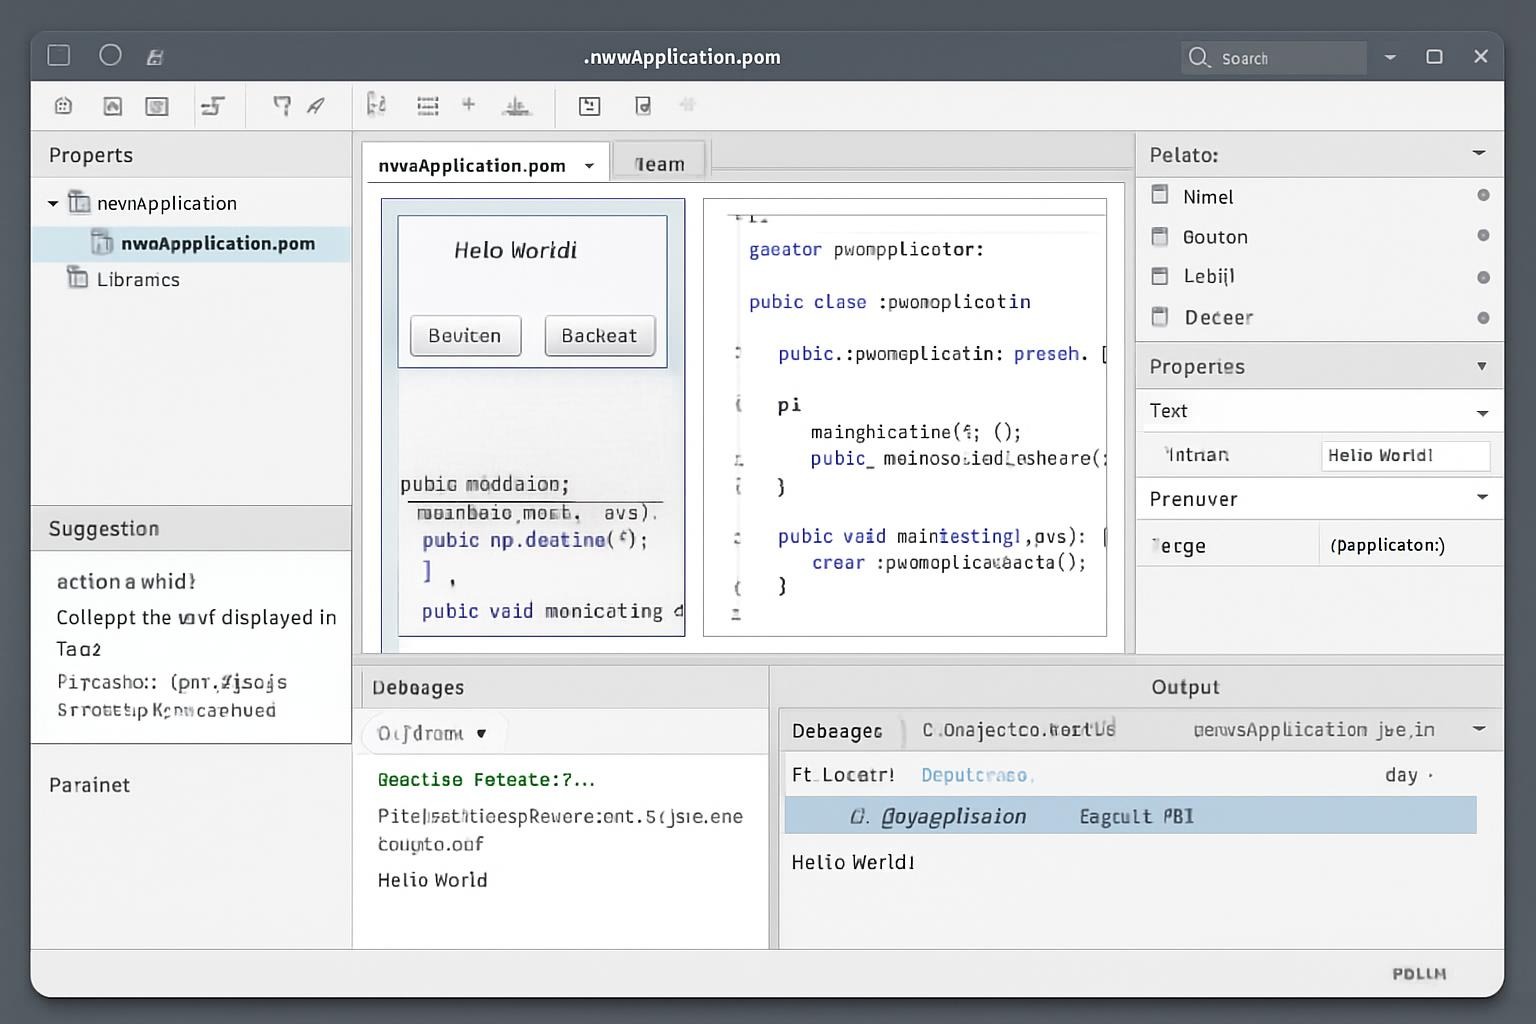Select the Debeages tab in Output panel

(837, 731)
